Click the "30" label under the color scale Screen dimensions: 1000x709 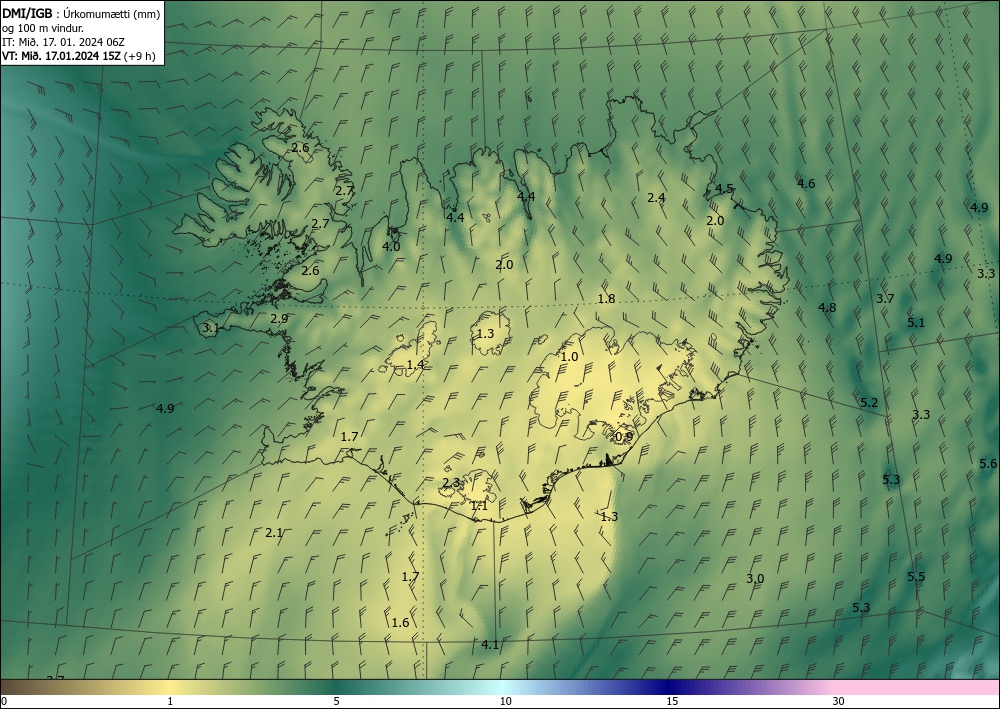click(839, 702)
